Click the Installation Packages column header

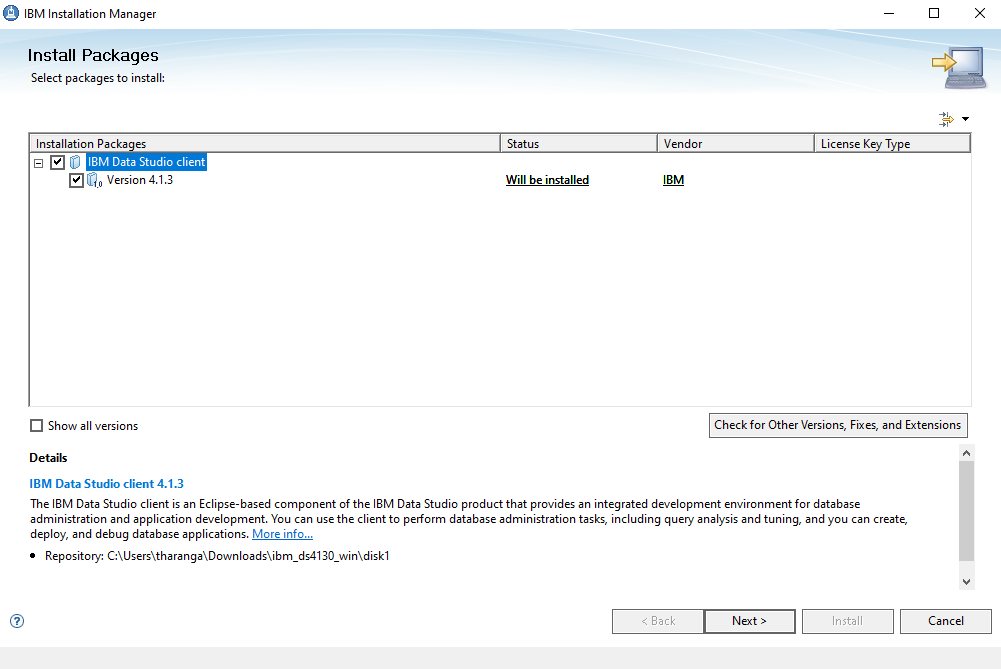pos(264,144)
